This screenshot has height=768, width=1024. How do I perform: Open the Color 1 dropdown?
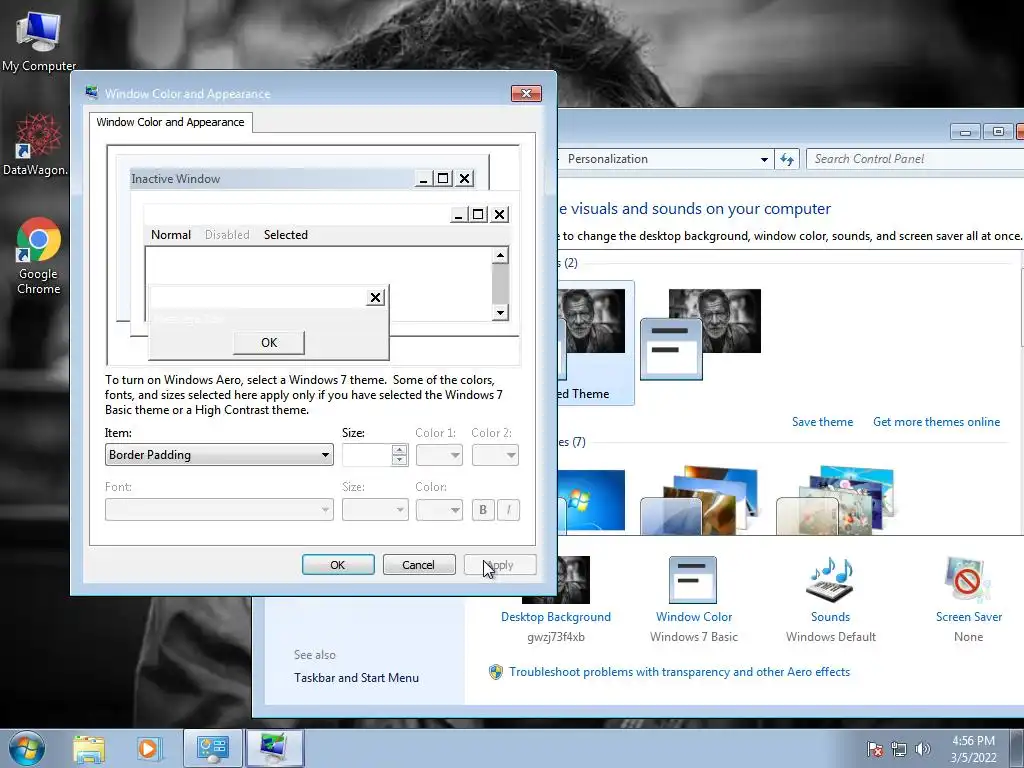[x=440, y=455]
